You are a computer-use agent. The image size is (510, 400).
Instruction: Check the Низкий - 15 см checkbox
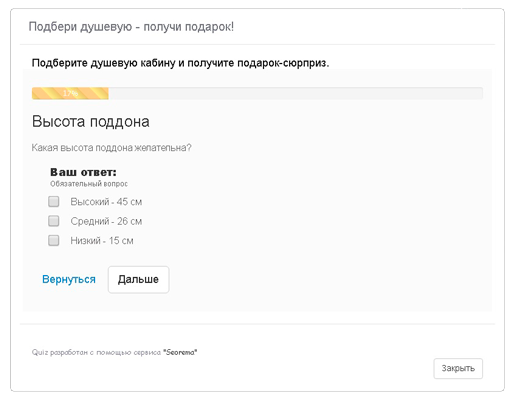point(54,240)
